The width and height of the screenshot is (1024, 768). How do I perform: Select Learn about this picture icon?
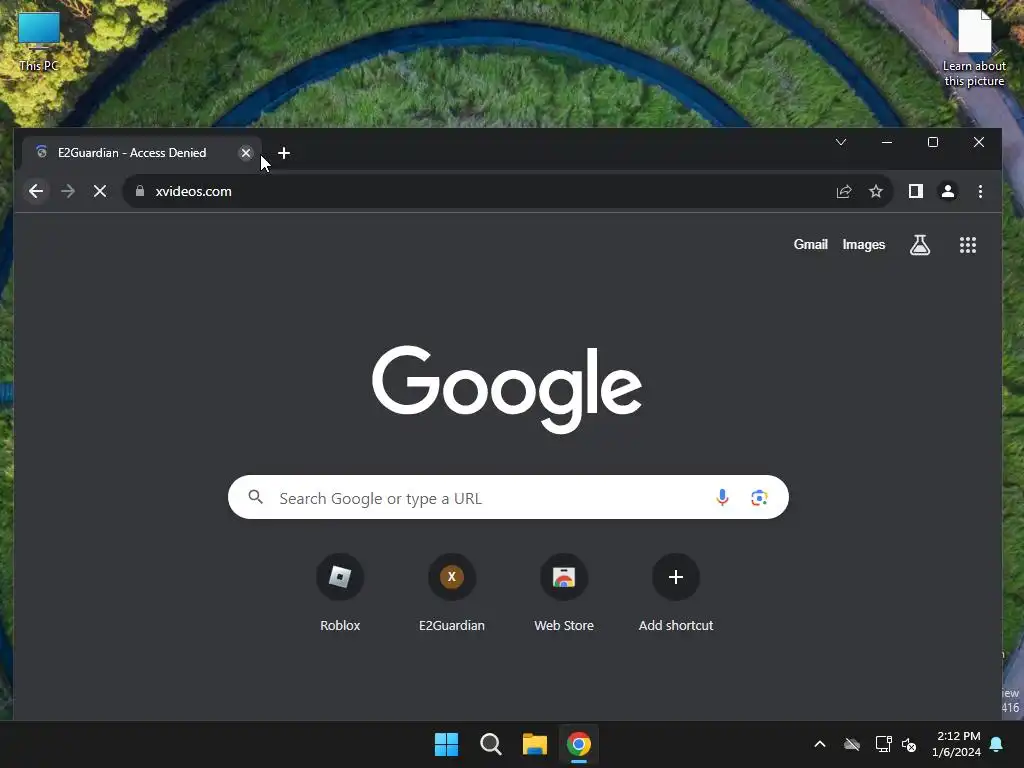tap(974, 48)
